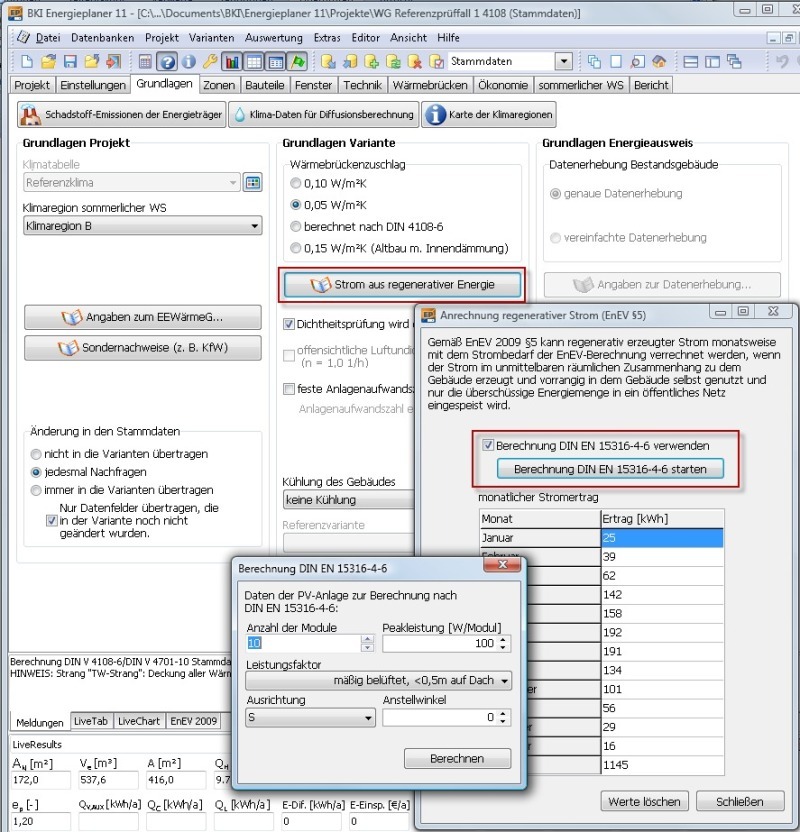Toggle the green flag icon in toolbar
Screen dimensions: 800x832
click(298, 62)
